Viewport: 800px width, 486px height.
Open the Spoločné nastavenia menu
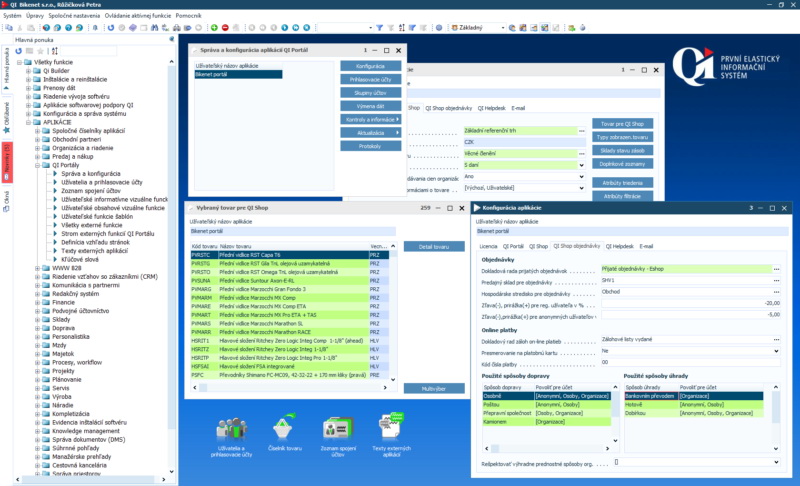pyautogui.click(x=74, y=16)
